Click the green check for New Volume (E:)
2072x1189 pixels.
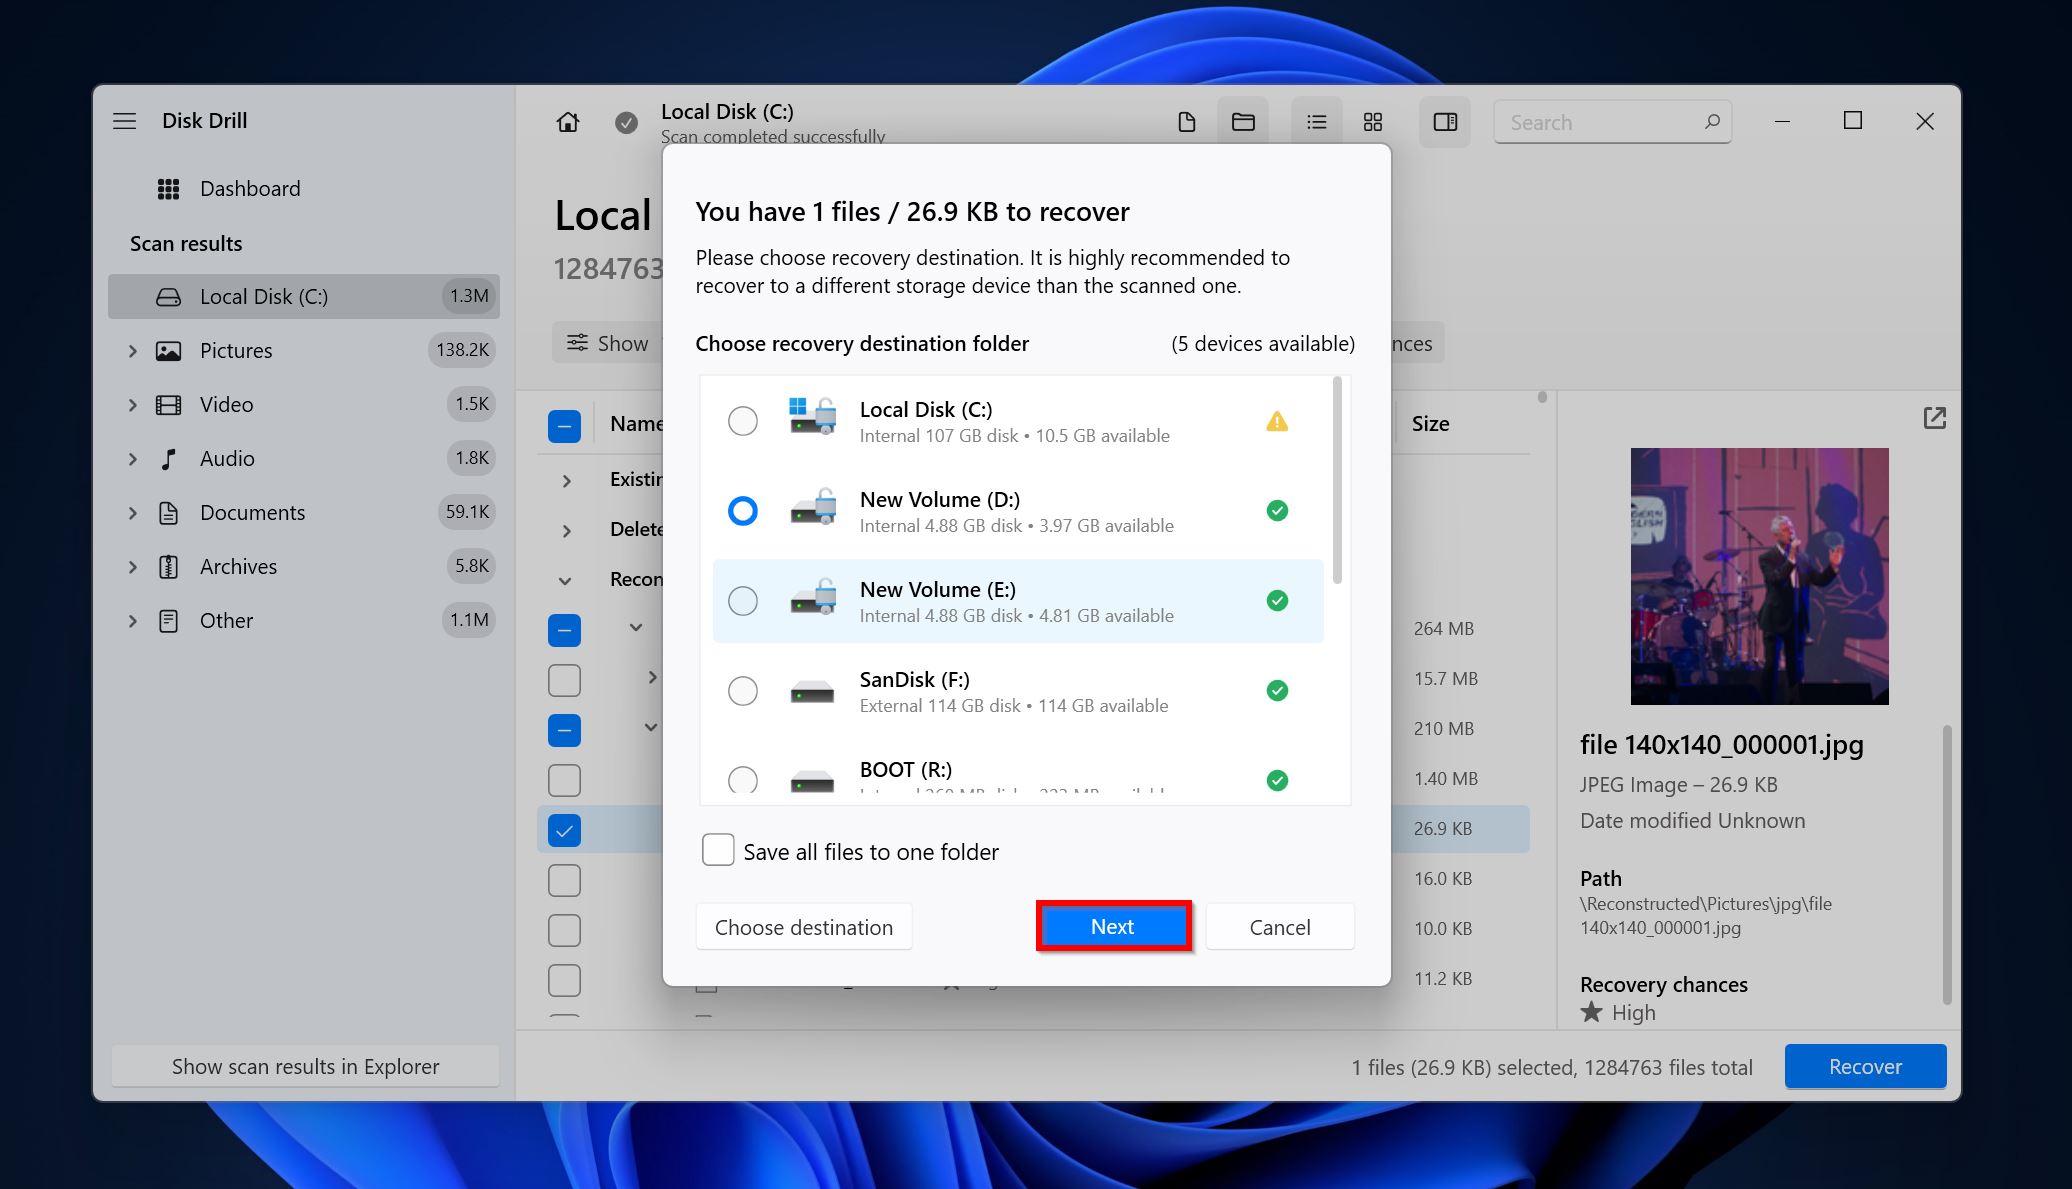[1277, 601]
